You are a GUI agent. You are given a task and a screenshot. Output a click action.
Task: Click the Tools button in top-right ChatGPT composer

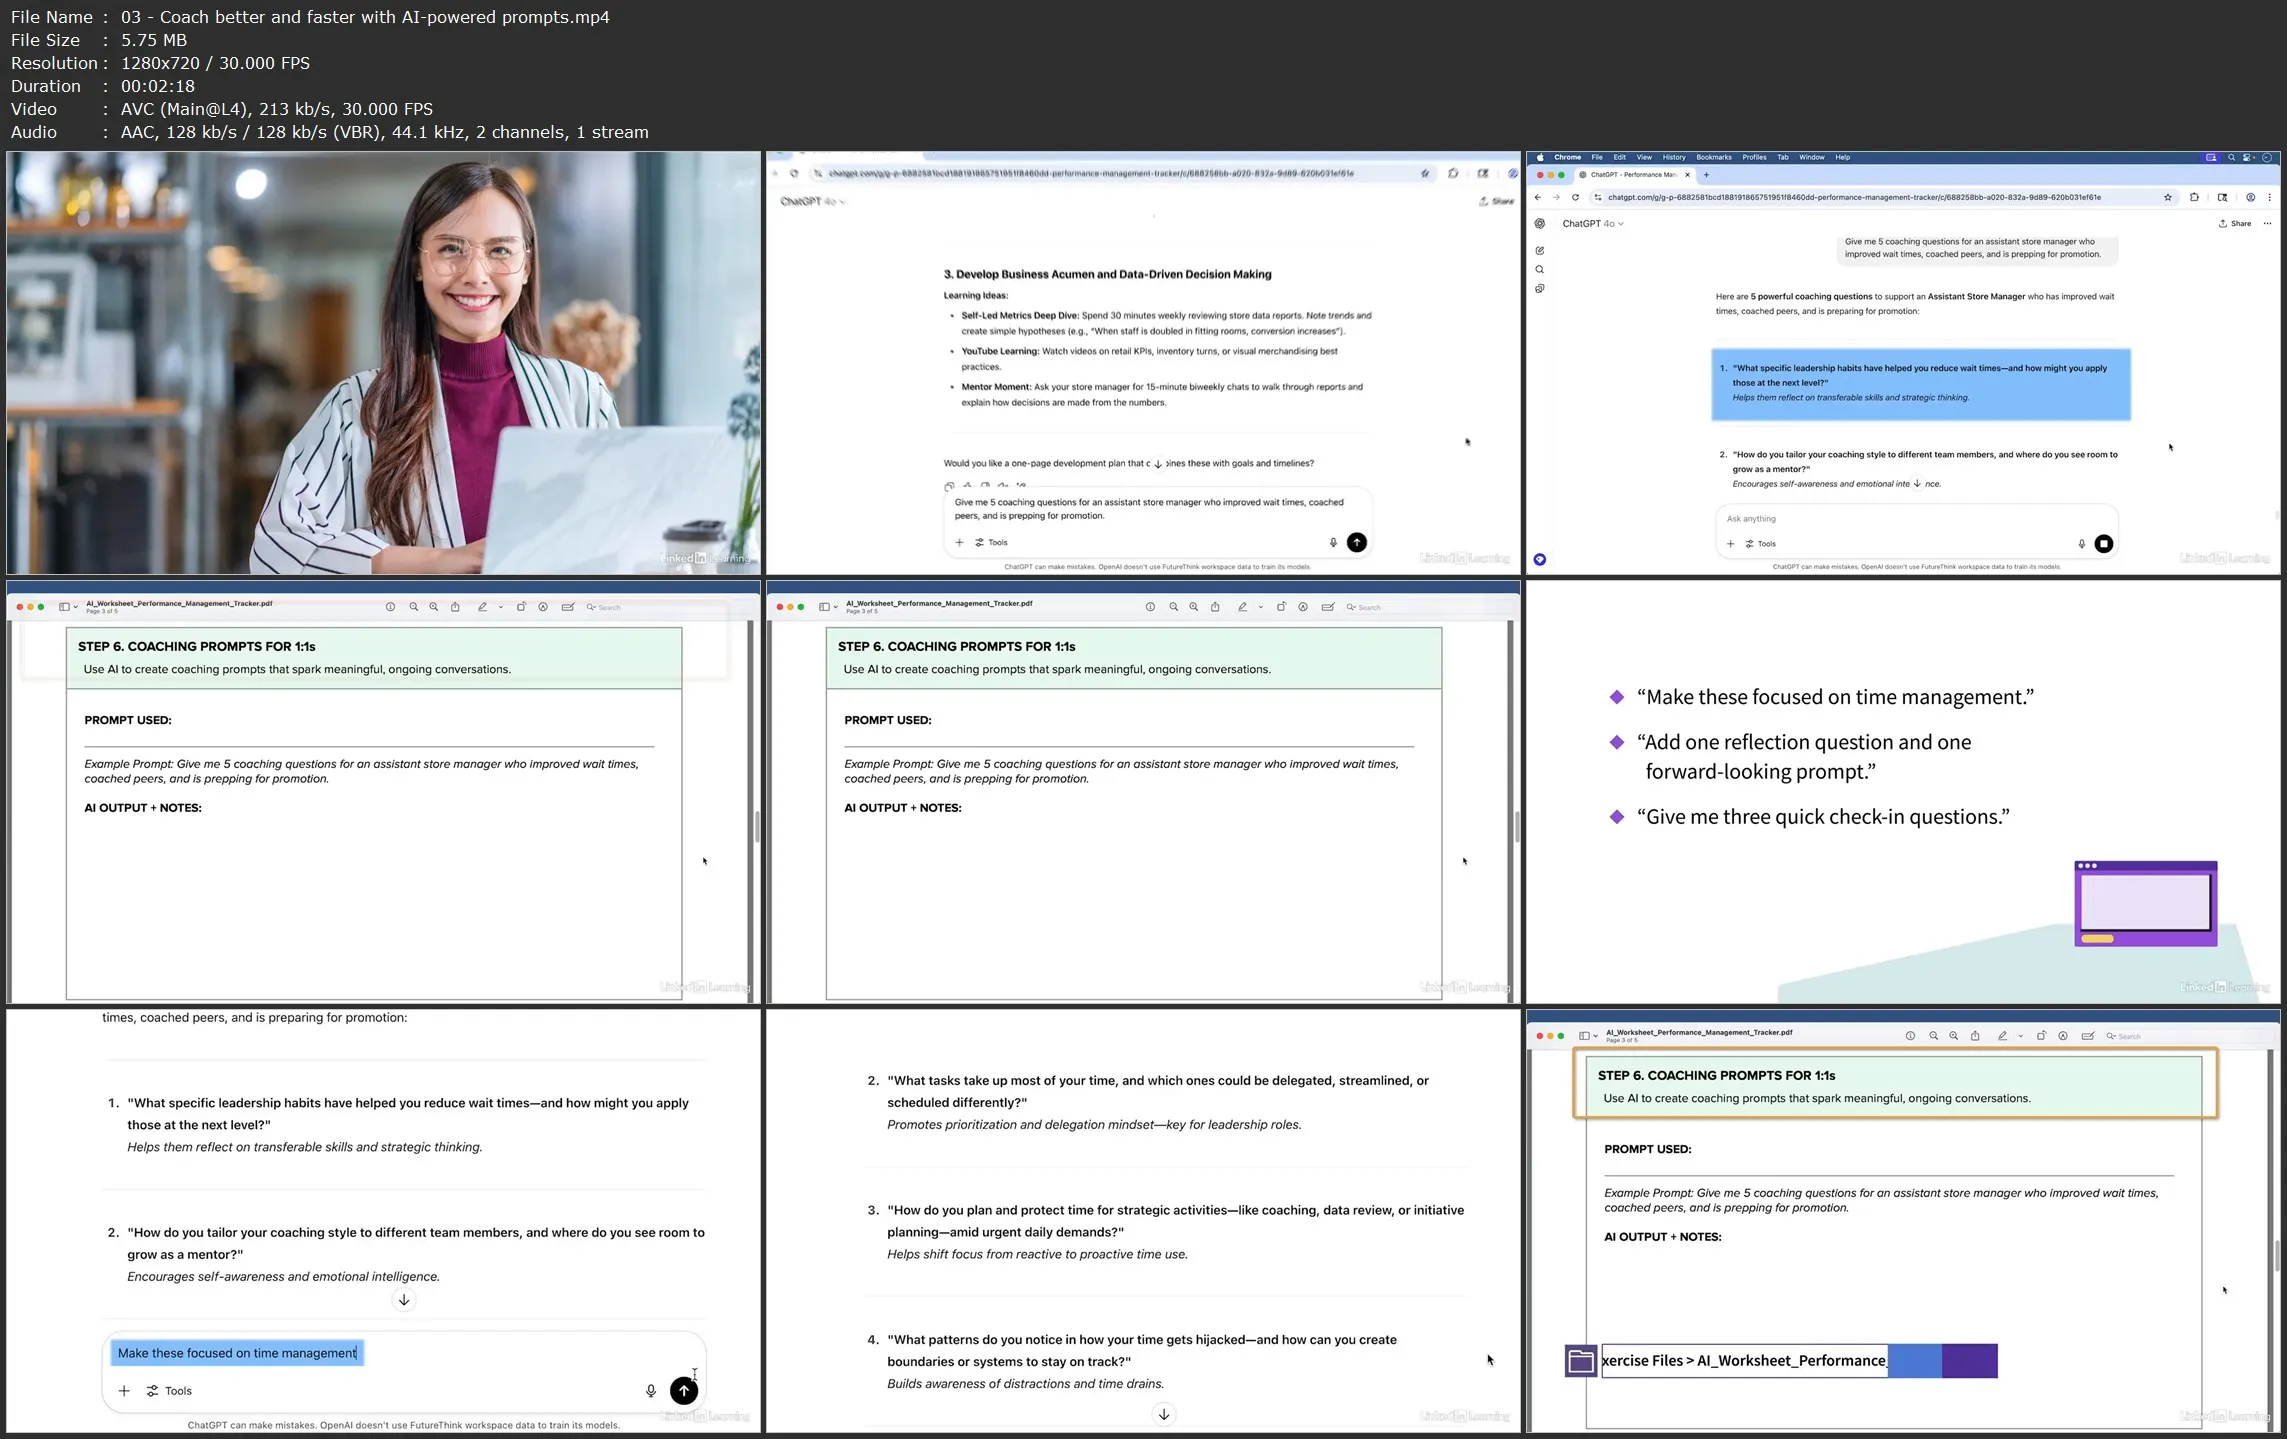coord(1761,544)
